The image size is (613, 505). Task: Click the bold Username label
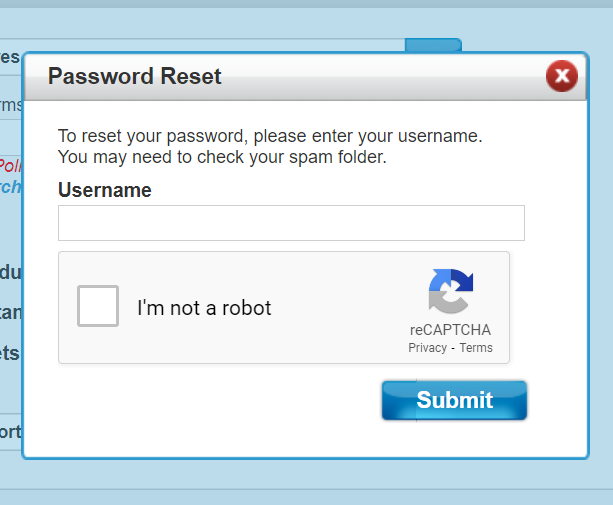point(105,190)
